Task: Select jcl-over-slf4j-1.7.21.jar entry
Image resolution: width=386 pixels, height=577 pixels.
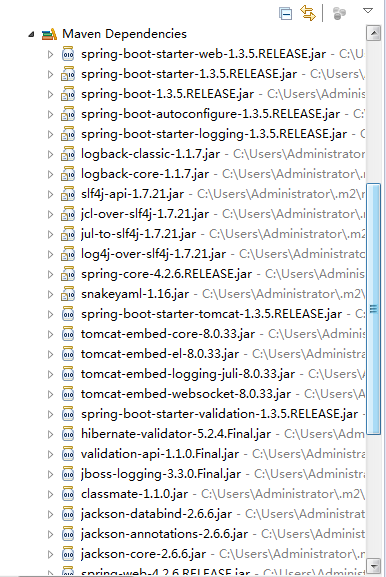Action: [x=145, y=214]
